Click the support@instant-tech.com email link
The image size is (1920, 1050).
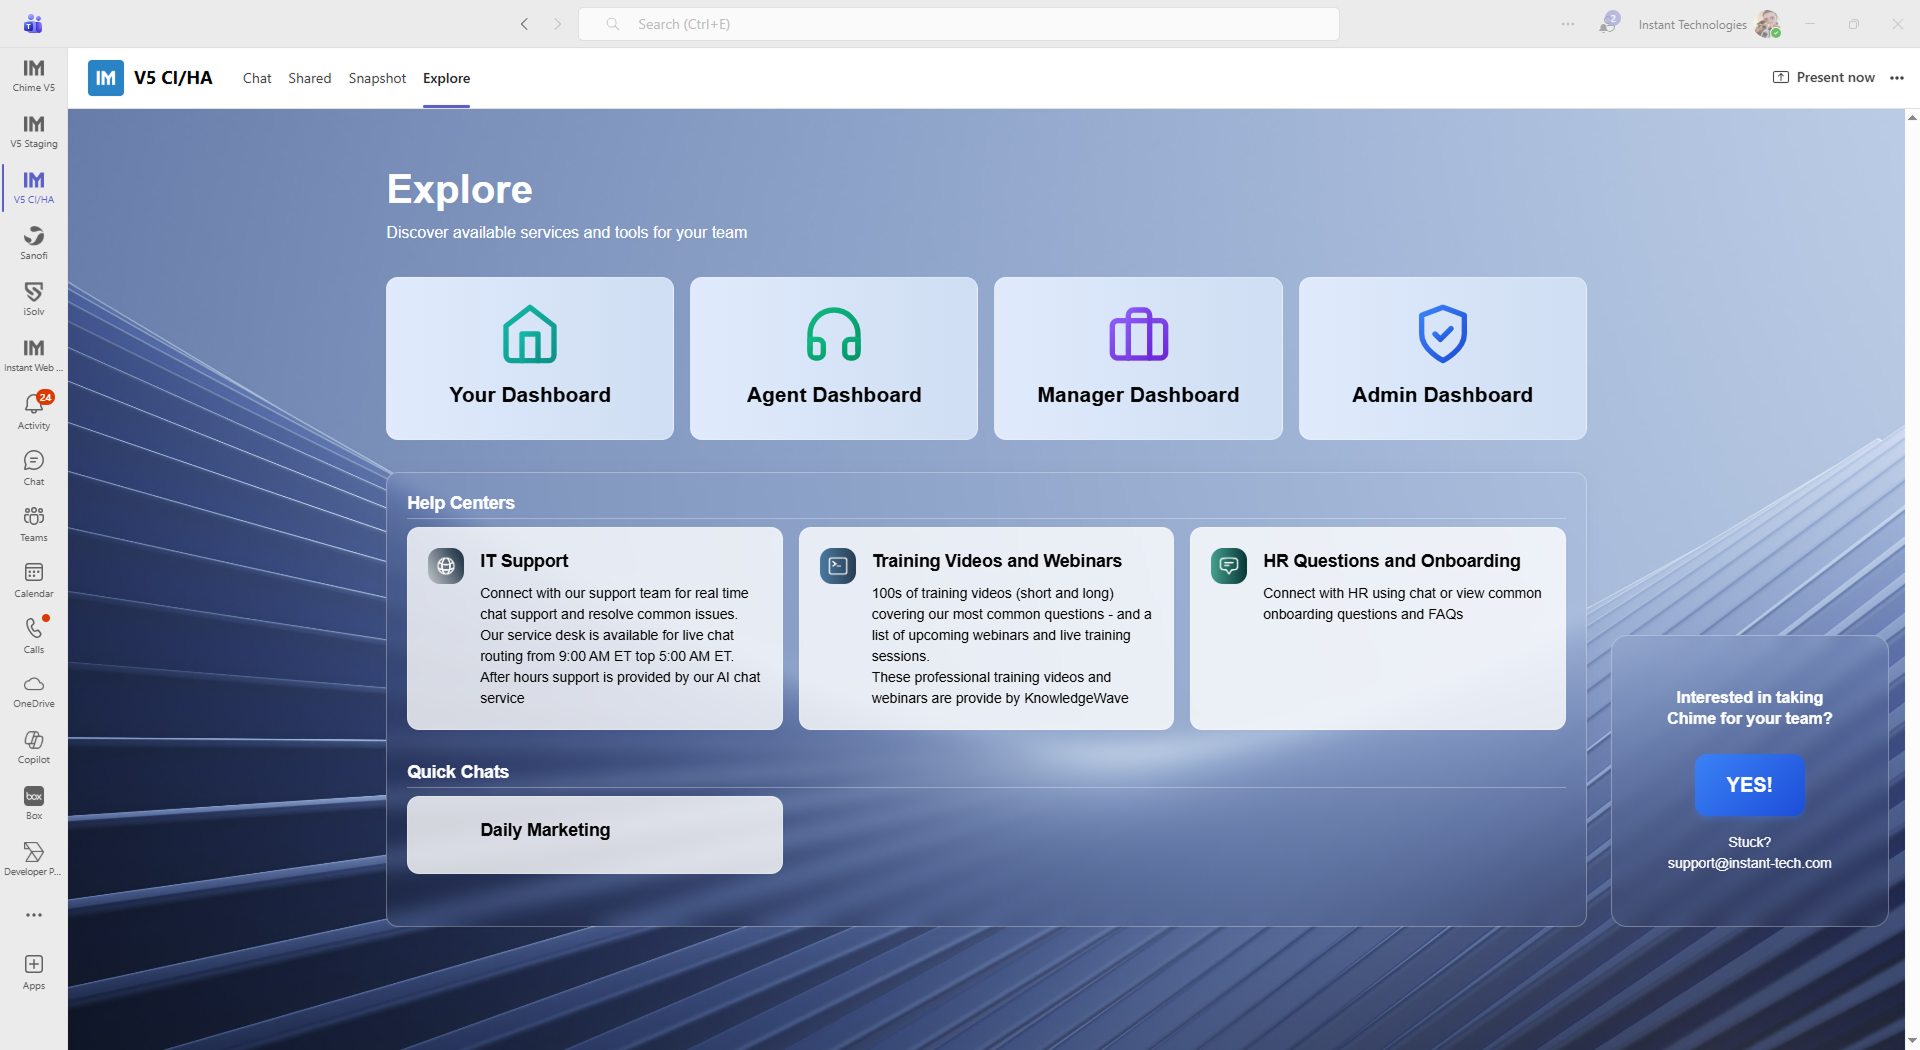coord(1749,863)
